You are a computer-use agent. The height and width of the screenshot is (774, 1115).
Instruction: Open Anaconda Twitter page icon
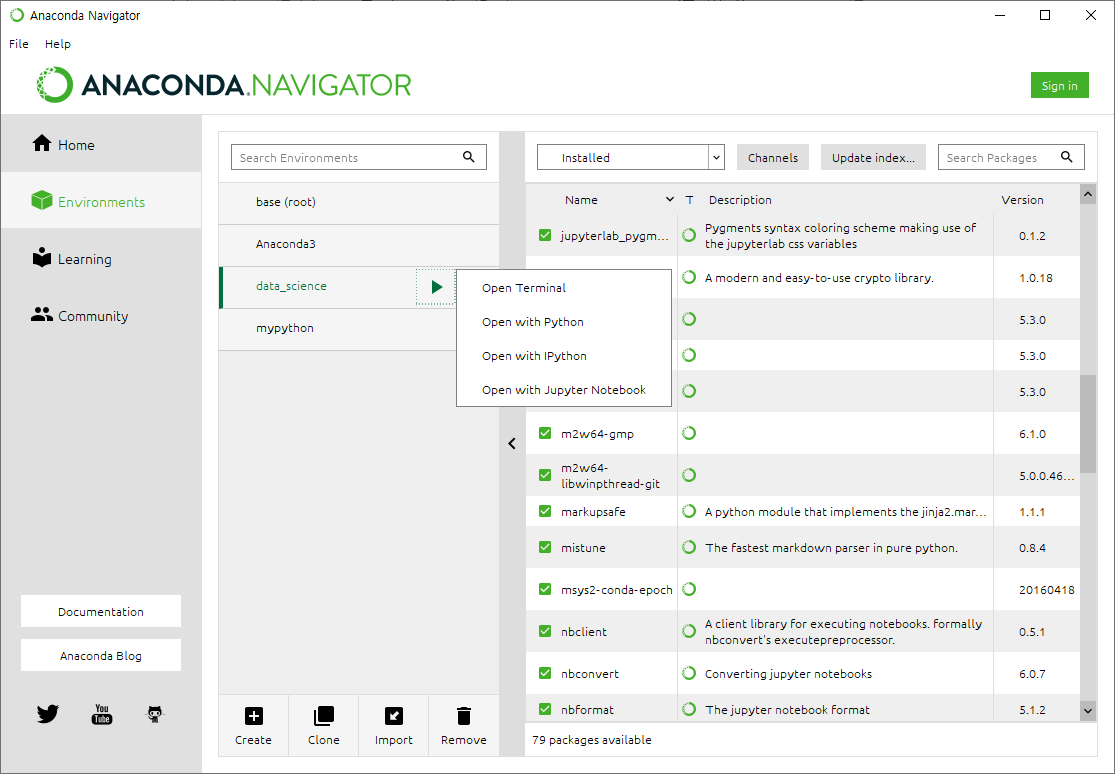(48, 714)
